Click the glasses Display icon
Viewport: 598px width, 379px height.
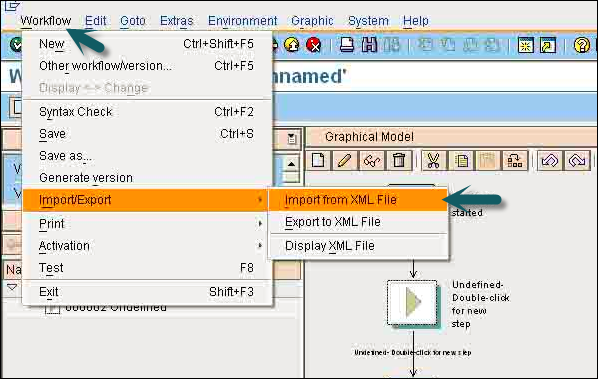372,160
